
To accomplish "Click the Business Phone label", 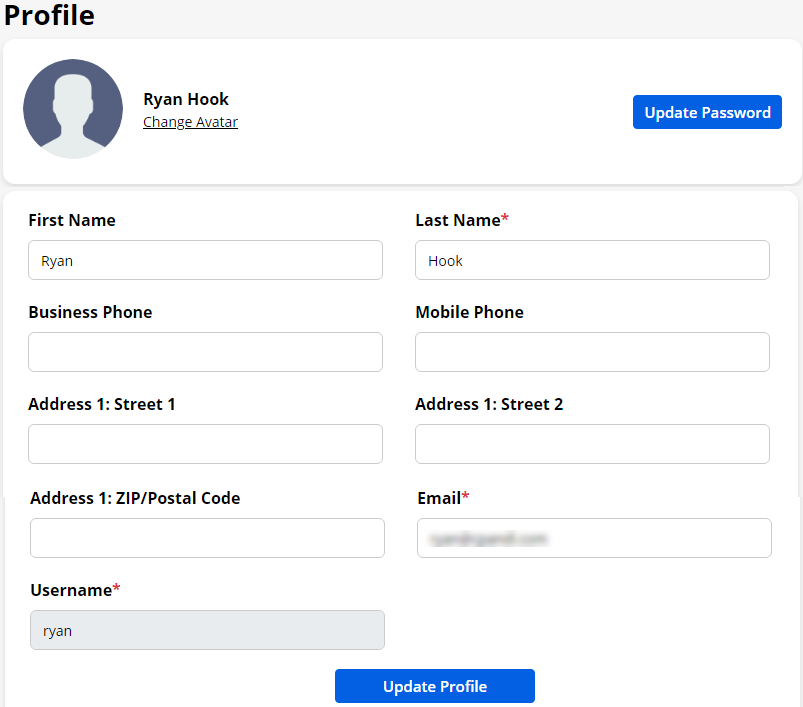I will click(90, 312).
